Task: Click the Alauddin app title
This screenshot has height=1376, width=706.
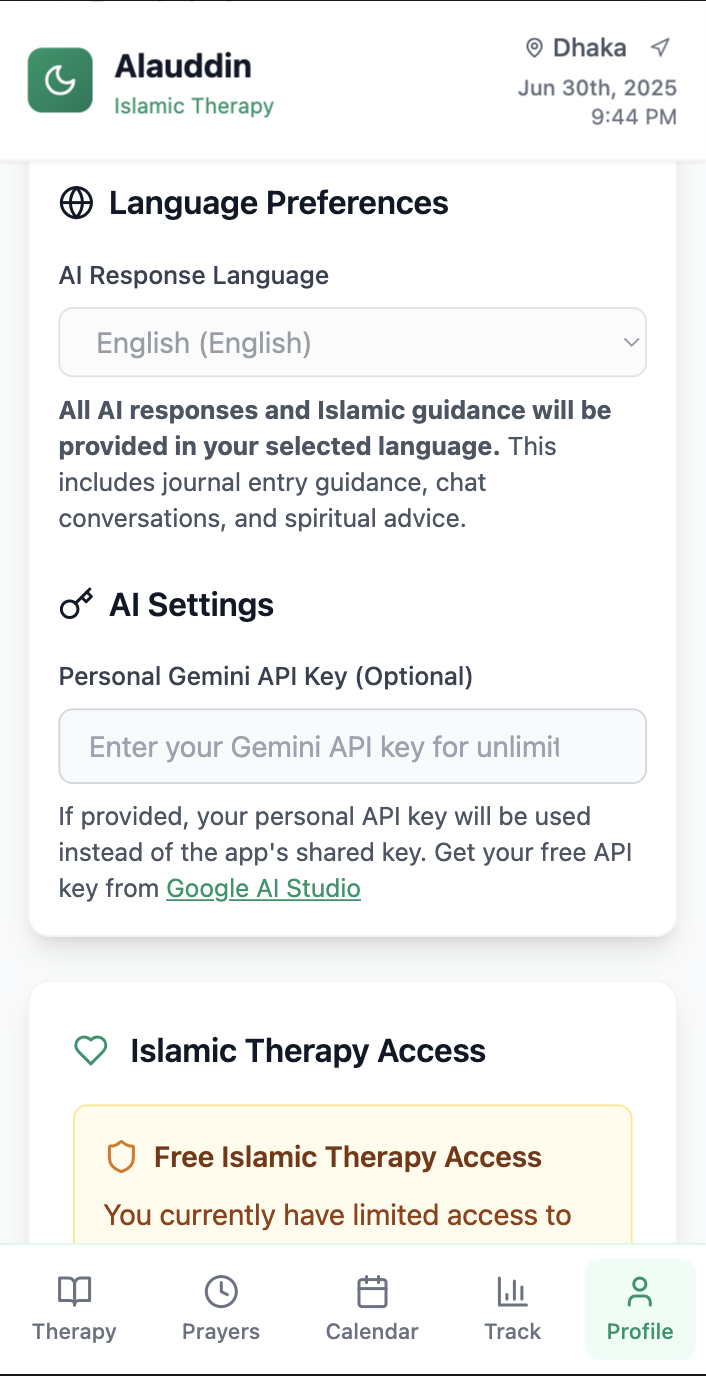Action: point(183,66)
